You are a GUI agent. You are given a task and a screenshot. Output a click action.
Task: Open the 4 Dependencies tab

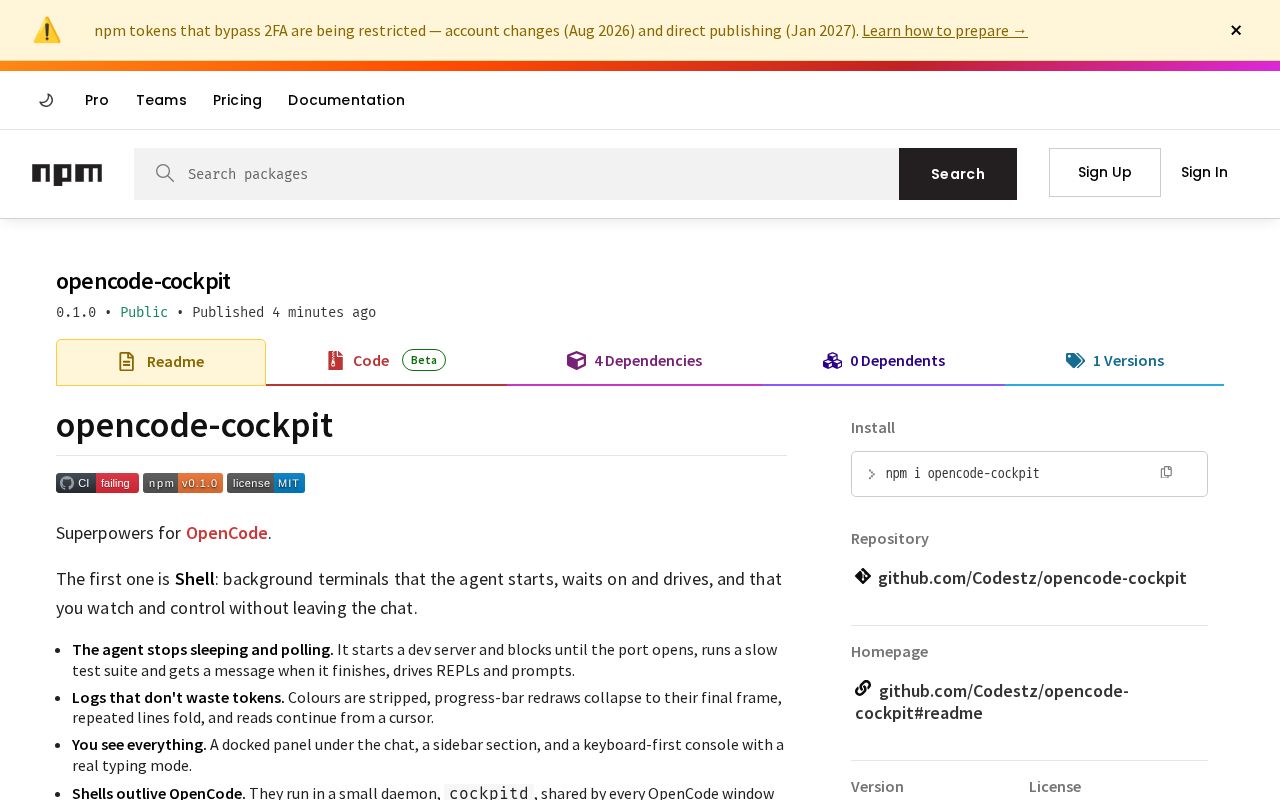(x=634, y=361)
